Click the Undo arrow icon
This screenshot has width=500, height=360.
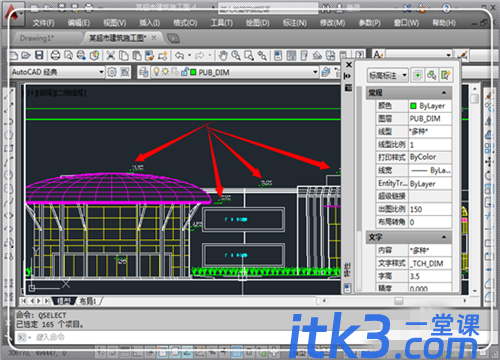coord(180,55)
